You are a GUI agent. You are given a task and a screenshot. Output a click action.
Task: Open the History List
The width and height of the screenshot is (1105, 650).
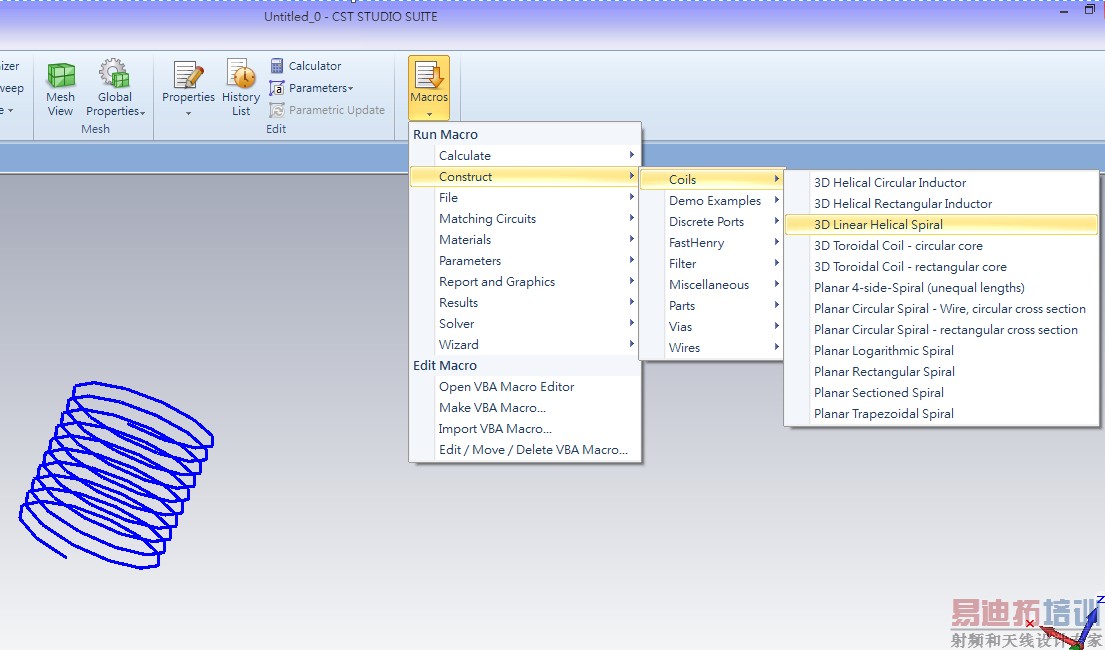241,87
